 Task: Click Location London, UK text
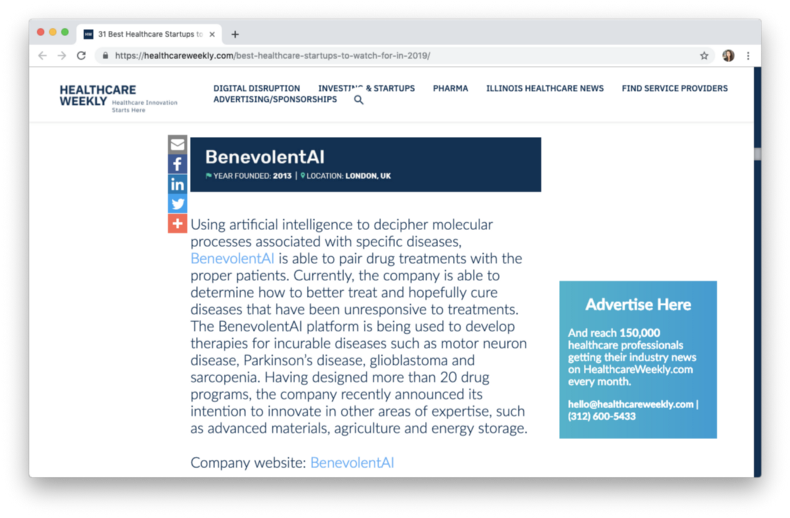click(x=346, y=176)
